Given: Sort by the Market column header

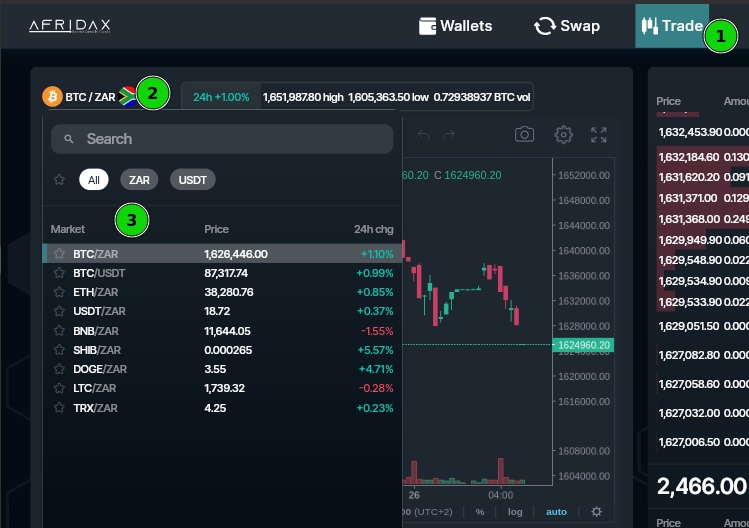Looking at the screenshot, I should (68, 229).
